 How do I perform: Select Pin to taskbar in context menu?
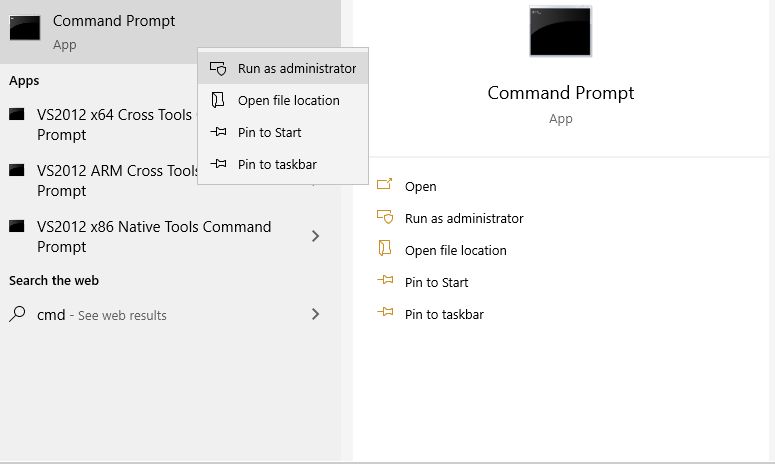pos(277,164)
